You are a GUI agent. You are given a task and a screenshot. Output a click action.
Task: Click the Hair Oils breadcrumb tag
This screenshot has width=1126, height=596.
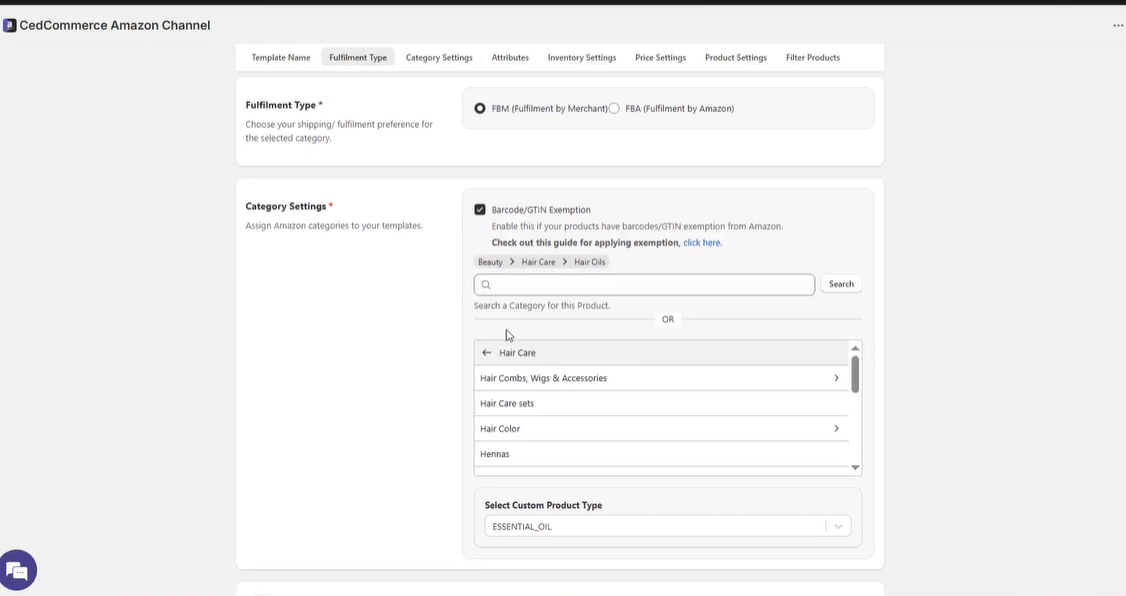590,262
